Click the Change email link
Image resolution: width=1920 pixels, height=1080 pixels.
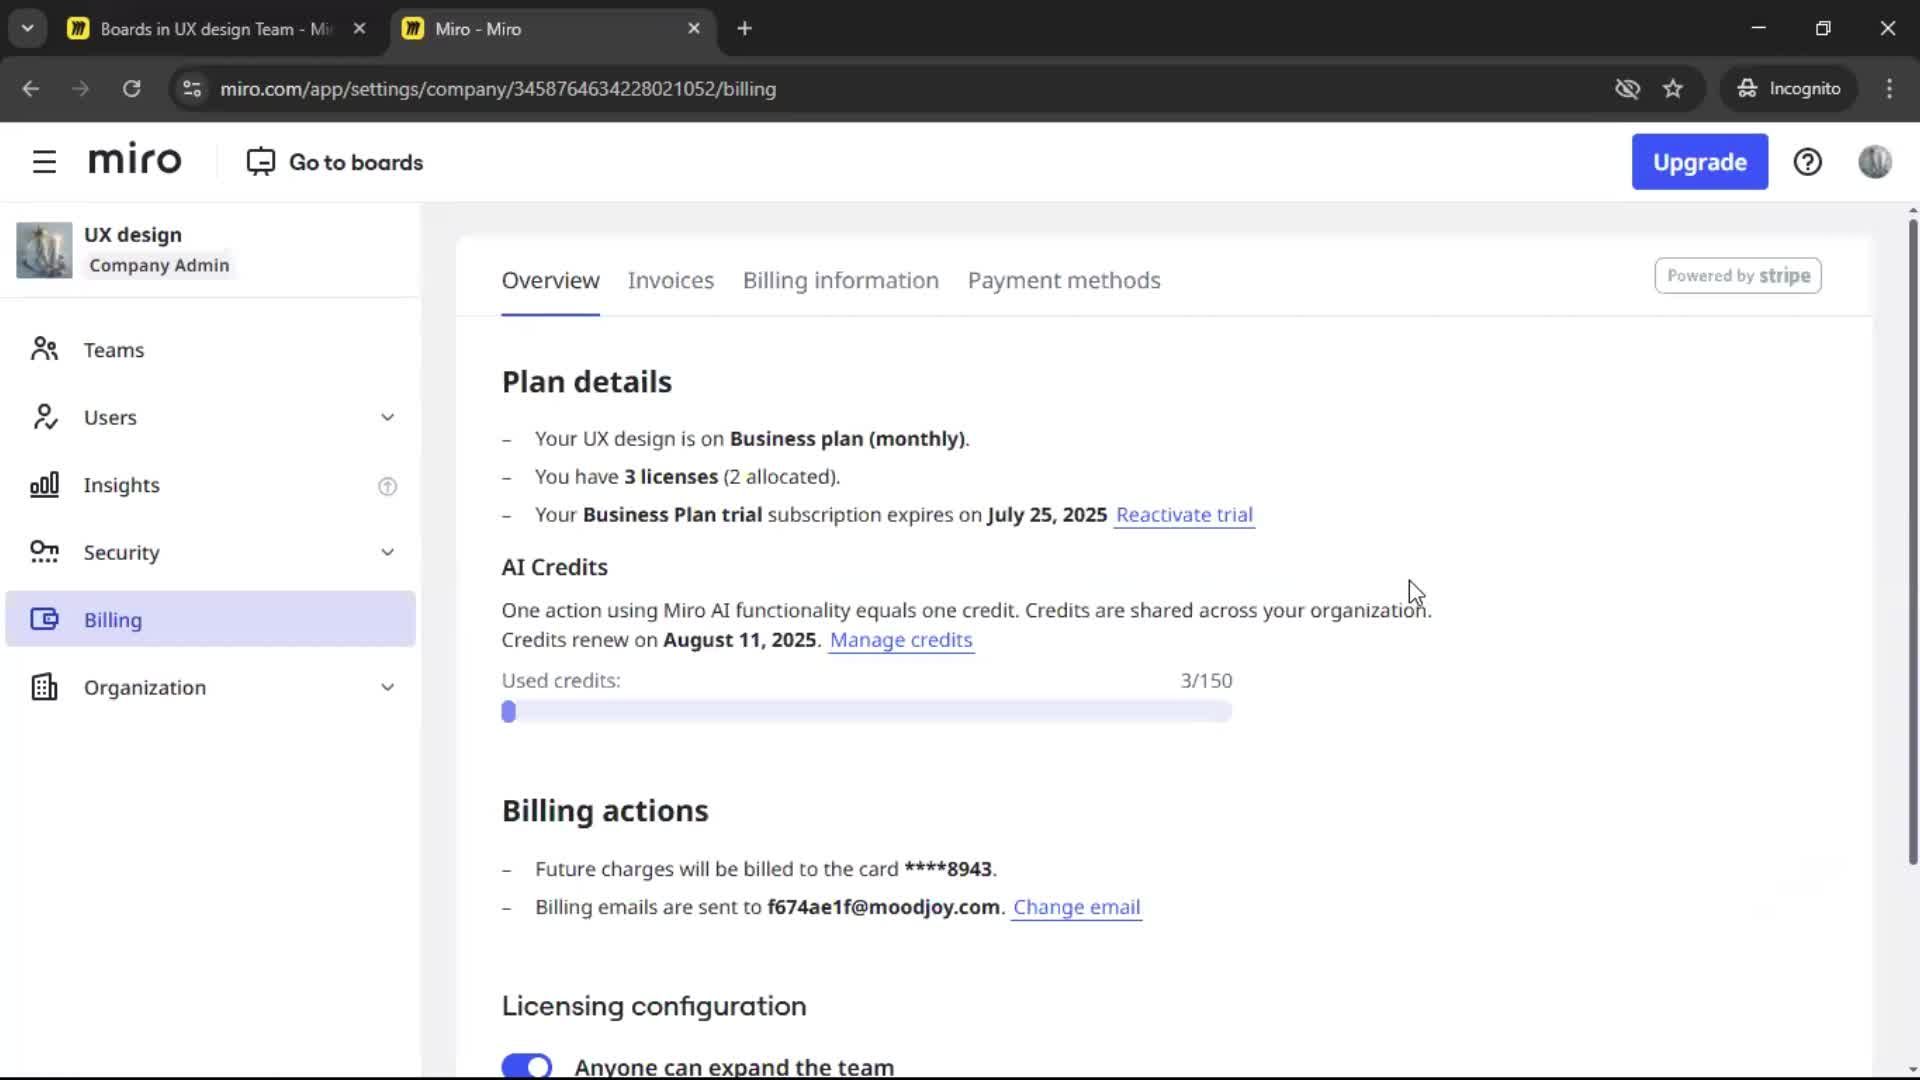(x=1076, y=907)
